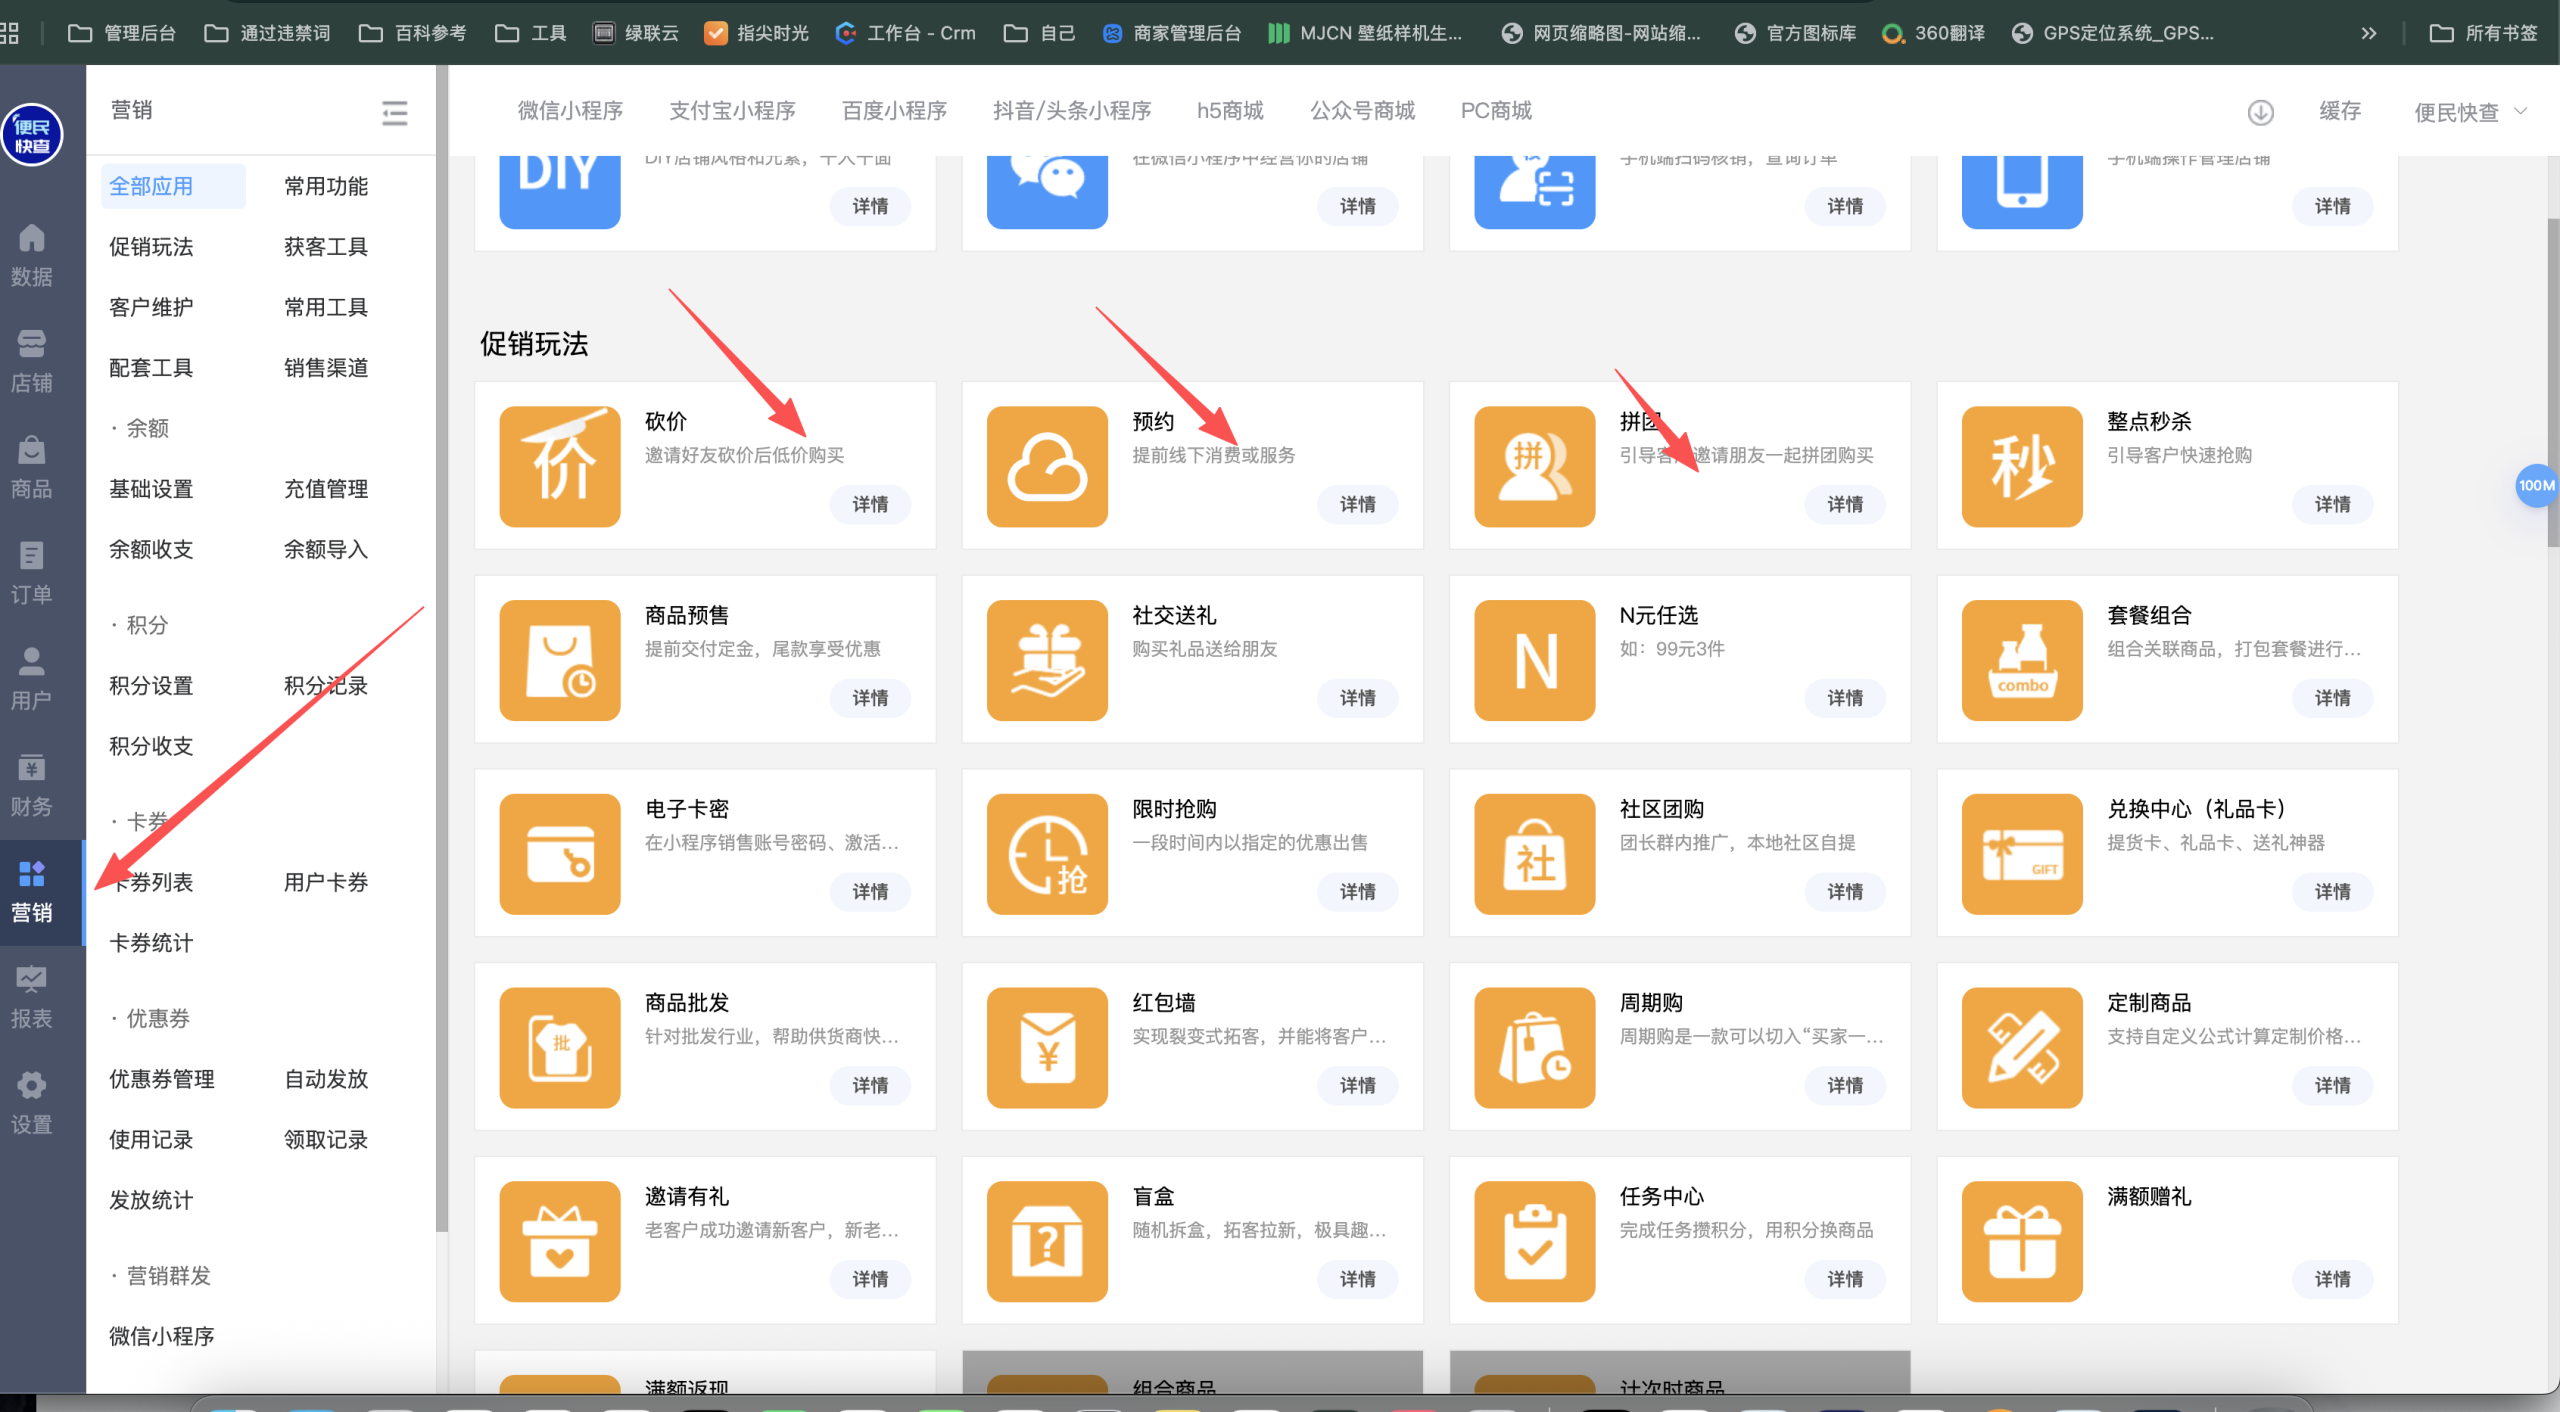2560x1412 pixels.
Task: Open the 所有书签 bookmarks folder
Action: pyautogui.click(x=2484, y=33)
